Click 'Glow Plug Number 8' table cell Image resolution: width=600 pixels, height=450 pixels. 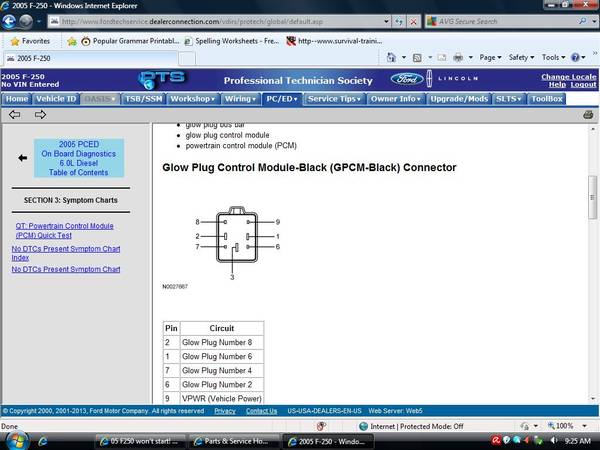pyautogui.click(x=222, y=342)
